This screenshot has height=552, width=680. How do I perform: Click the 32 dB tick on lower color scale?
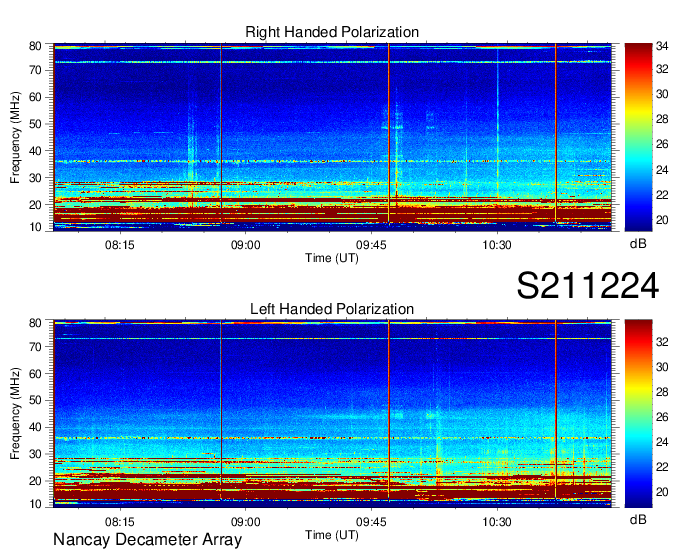(662, 342)
